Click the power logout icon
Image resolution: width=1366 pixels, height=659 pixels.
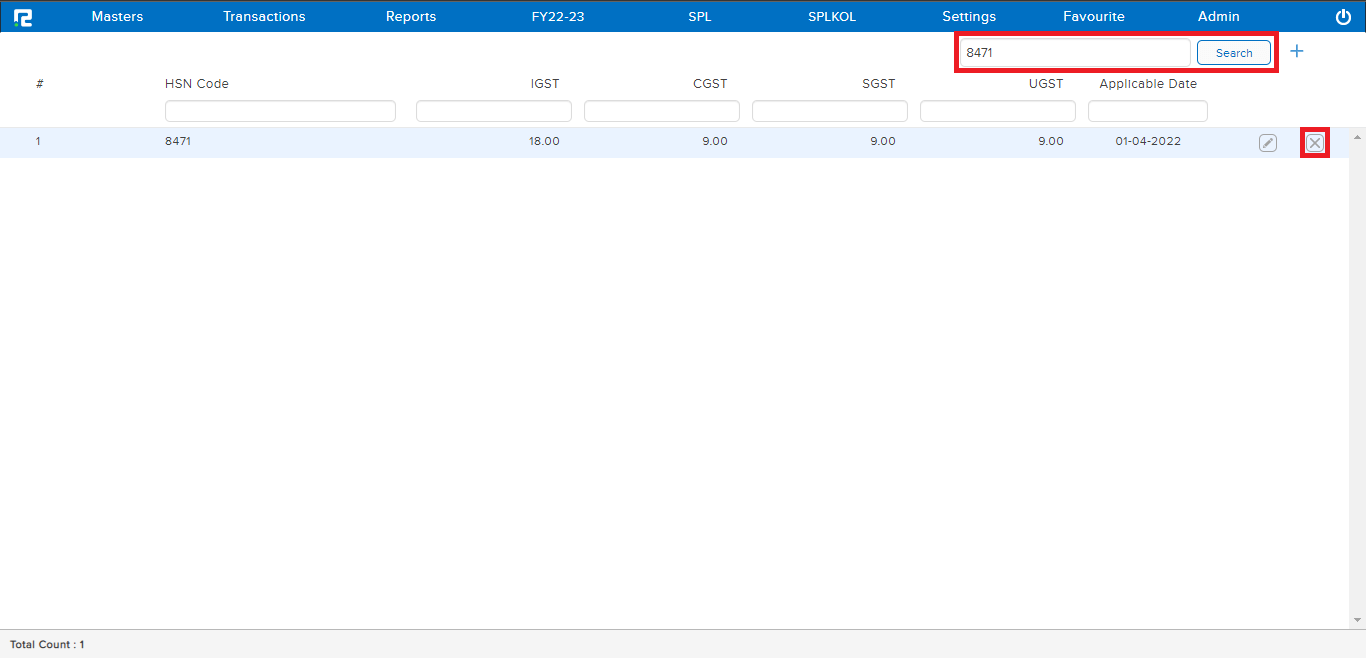1343,17
